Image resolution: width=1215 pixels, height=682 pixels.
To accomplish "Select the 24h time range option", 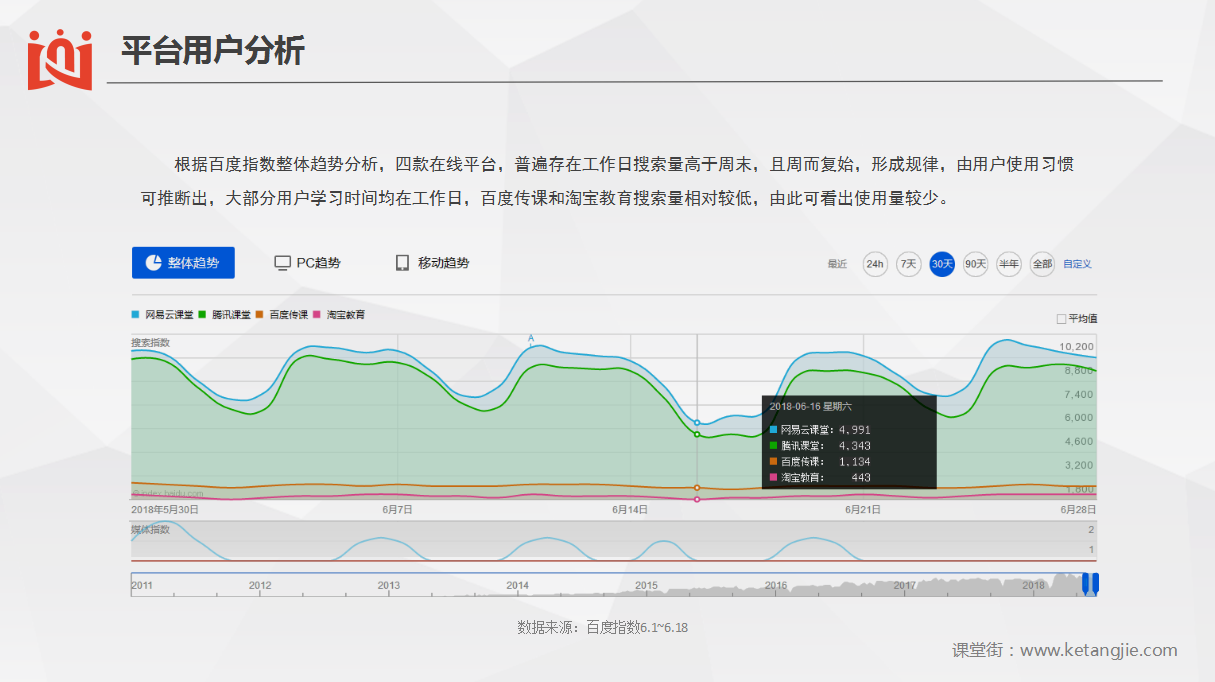I will pyautogui.click(x=875, y=264).
